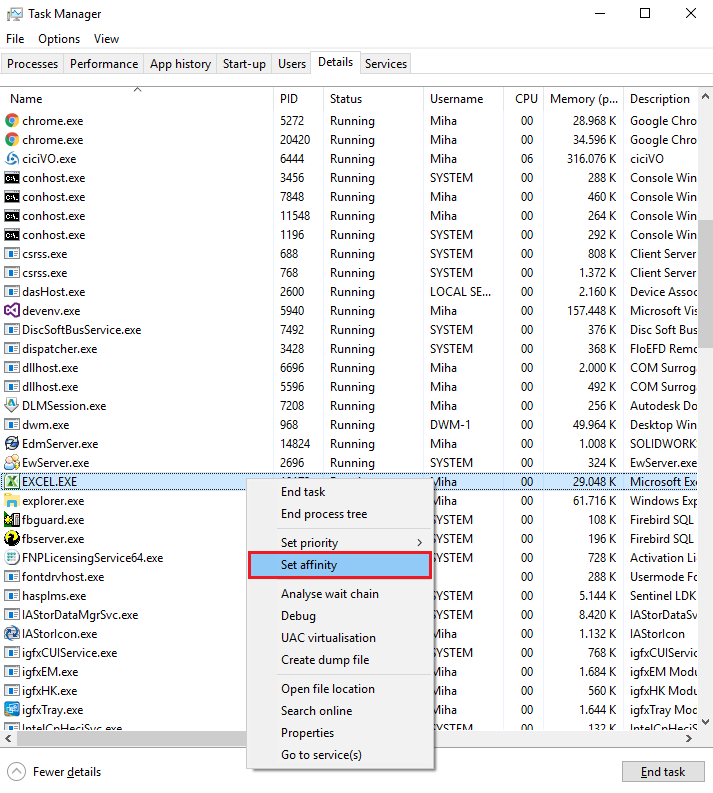Click the EdmServer.exe process icon
This screenshot has height=793, width=713.
point(12,444)
